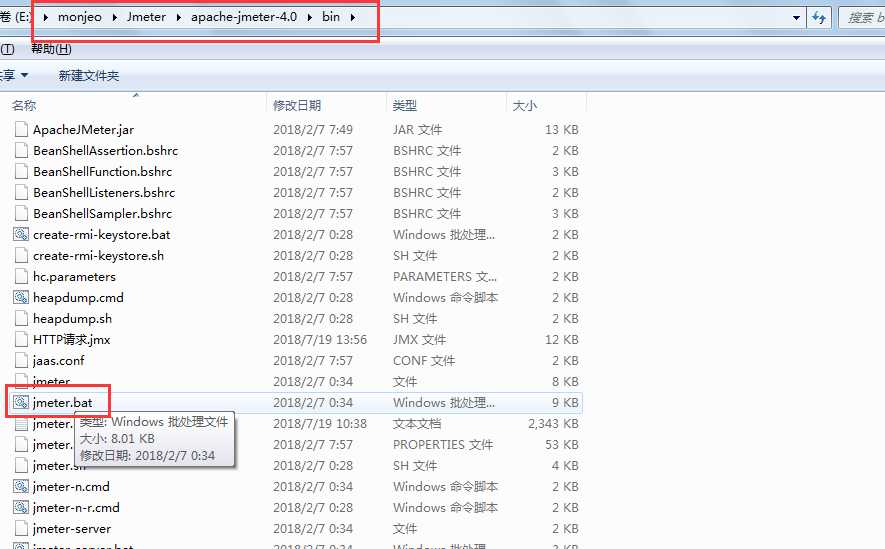Click the HTTP请求.jmx file icon
This screenshot has height=549, width=885.
pyautogui.click(x=21, y=339)
